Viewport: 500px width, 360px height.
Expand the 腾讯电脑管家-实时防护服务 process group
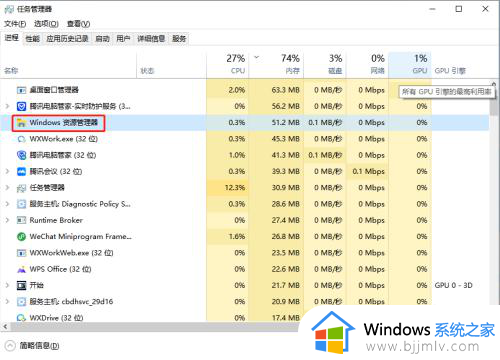[x=7, y=106]
